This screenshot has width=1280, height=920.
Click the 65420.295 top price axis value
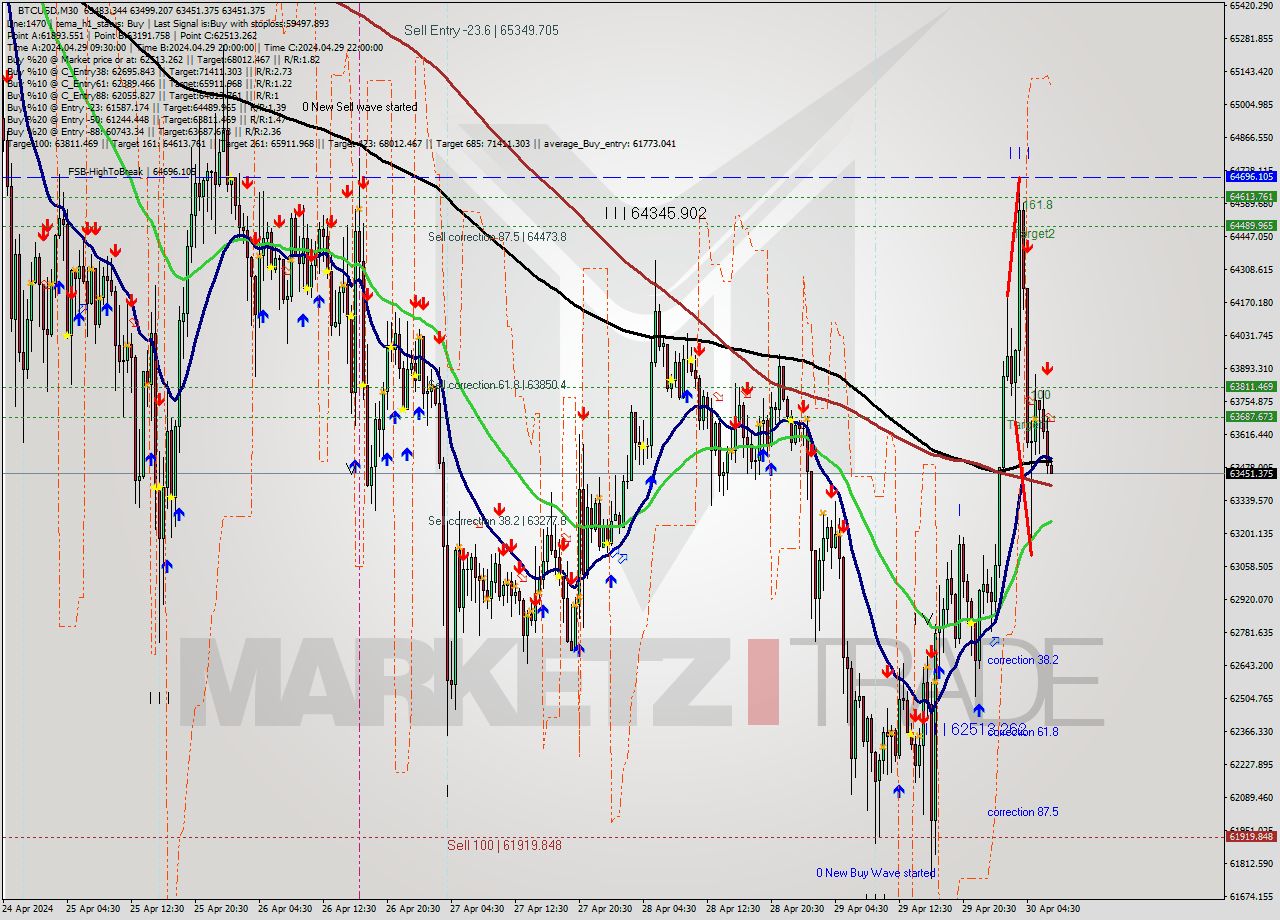point(1251,5)
